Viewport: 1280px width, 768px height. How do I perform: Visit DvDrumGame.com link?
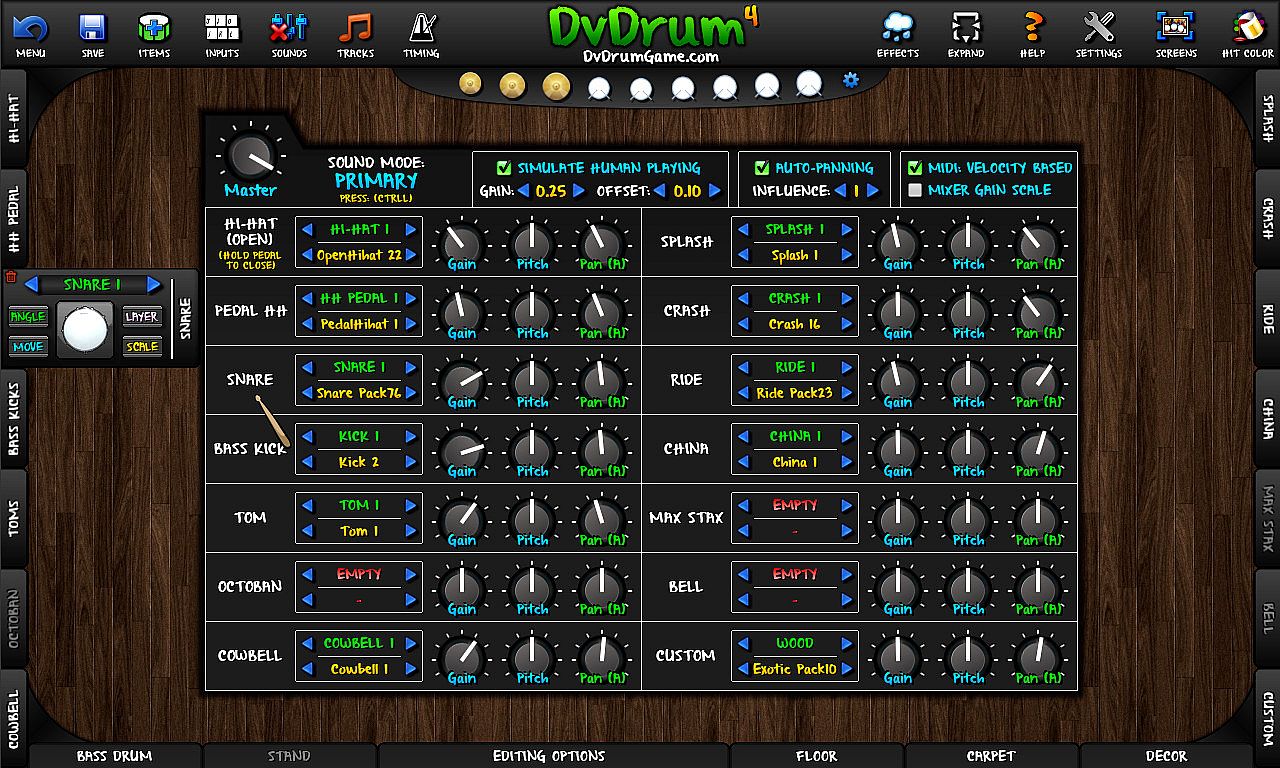tap(651, 57)
